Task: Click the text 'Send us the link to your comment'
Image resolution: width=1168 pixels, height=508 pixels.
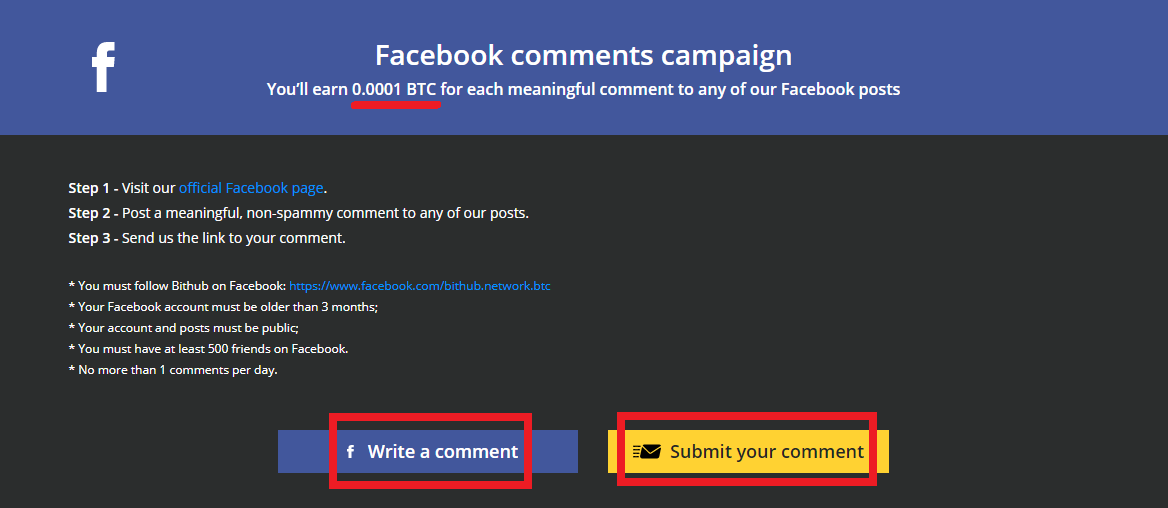Action: coord(234,238)
